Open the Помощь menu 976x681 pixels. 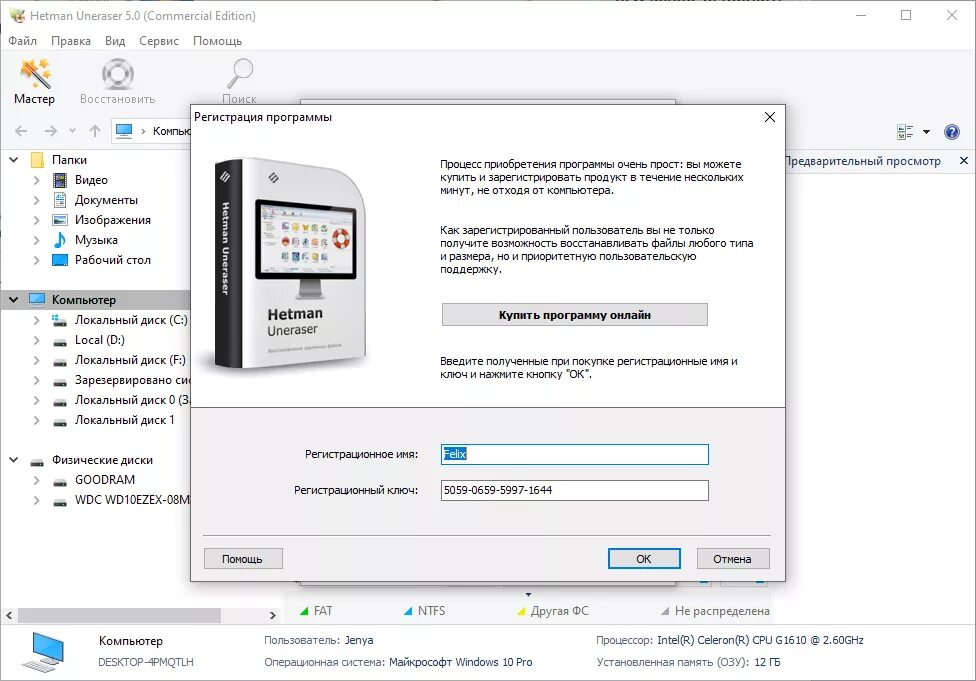click(x=217, y=40)
